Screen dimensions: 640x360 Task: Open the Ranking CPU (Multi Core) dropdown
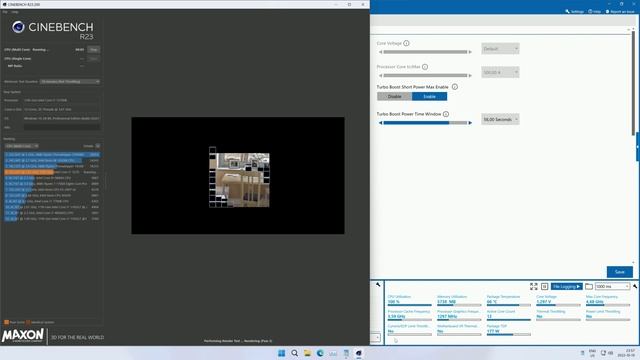pos(22,146)
